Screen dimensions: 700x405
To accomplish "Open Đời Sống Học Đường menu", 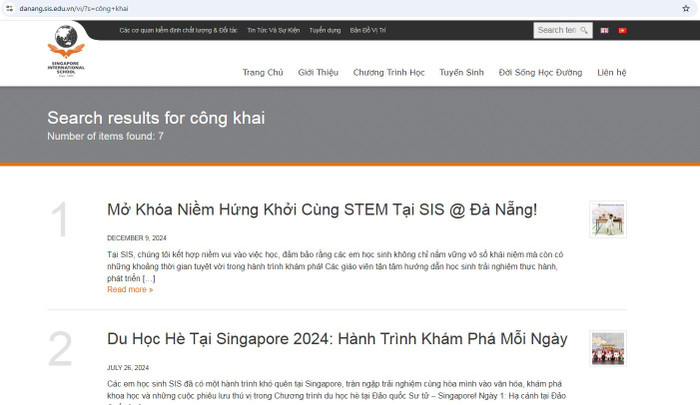I will (x=540, y=72).
